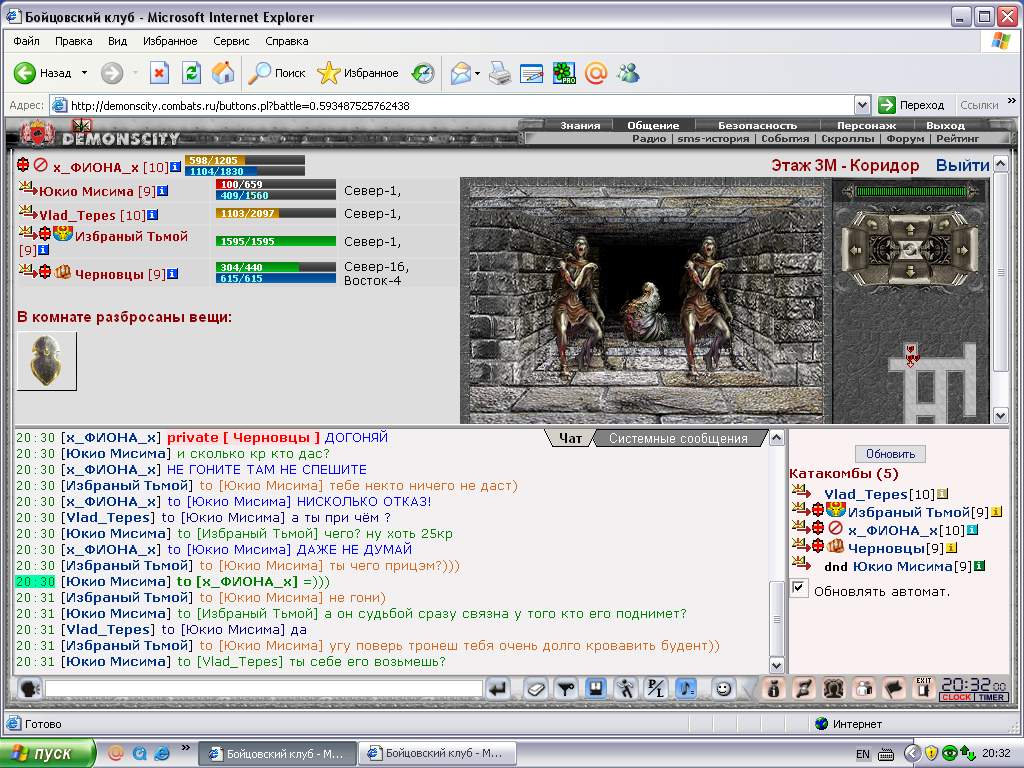Viewport: 1024px width, 768px height.
Task: Toggle the sound note icon
Action: click(x=685, y=688)
